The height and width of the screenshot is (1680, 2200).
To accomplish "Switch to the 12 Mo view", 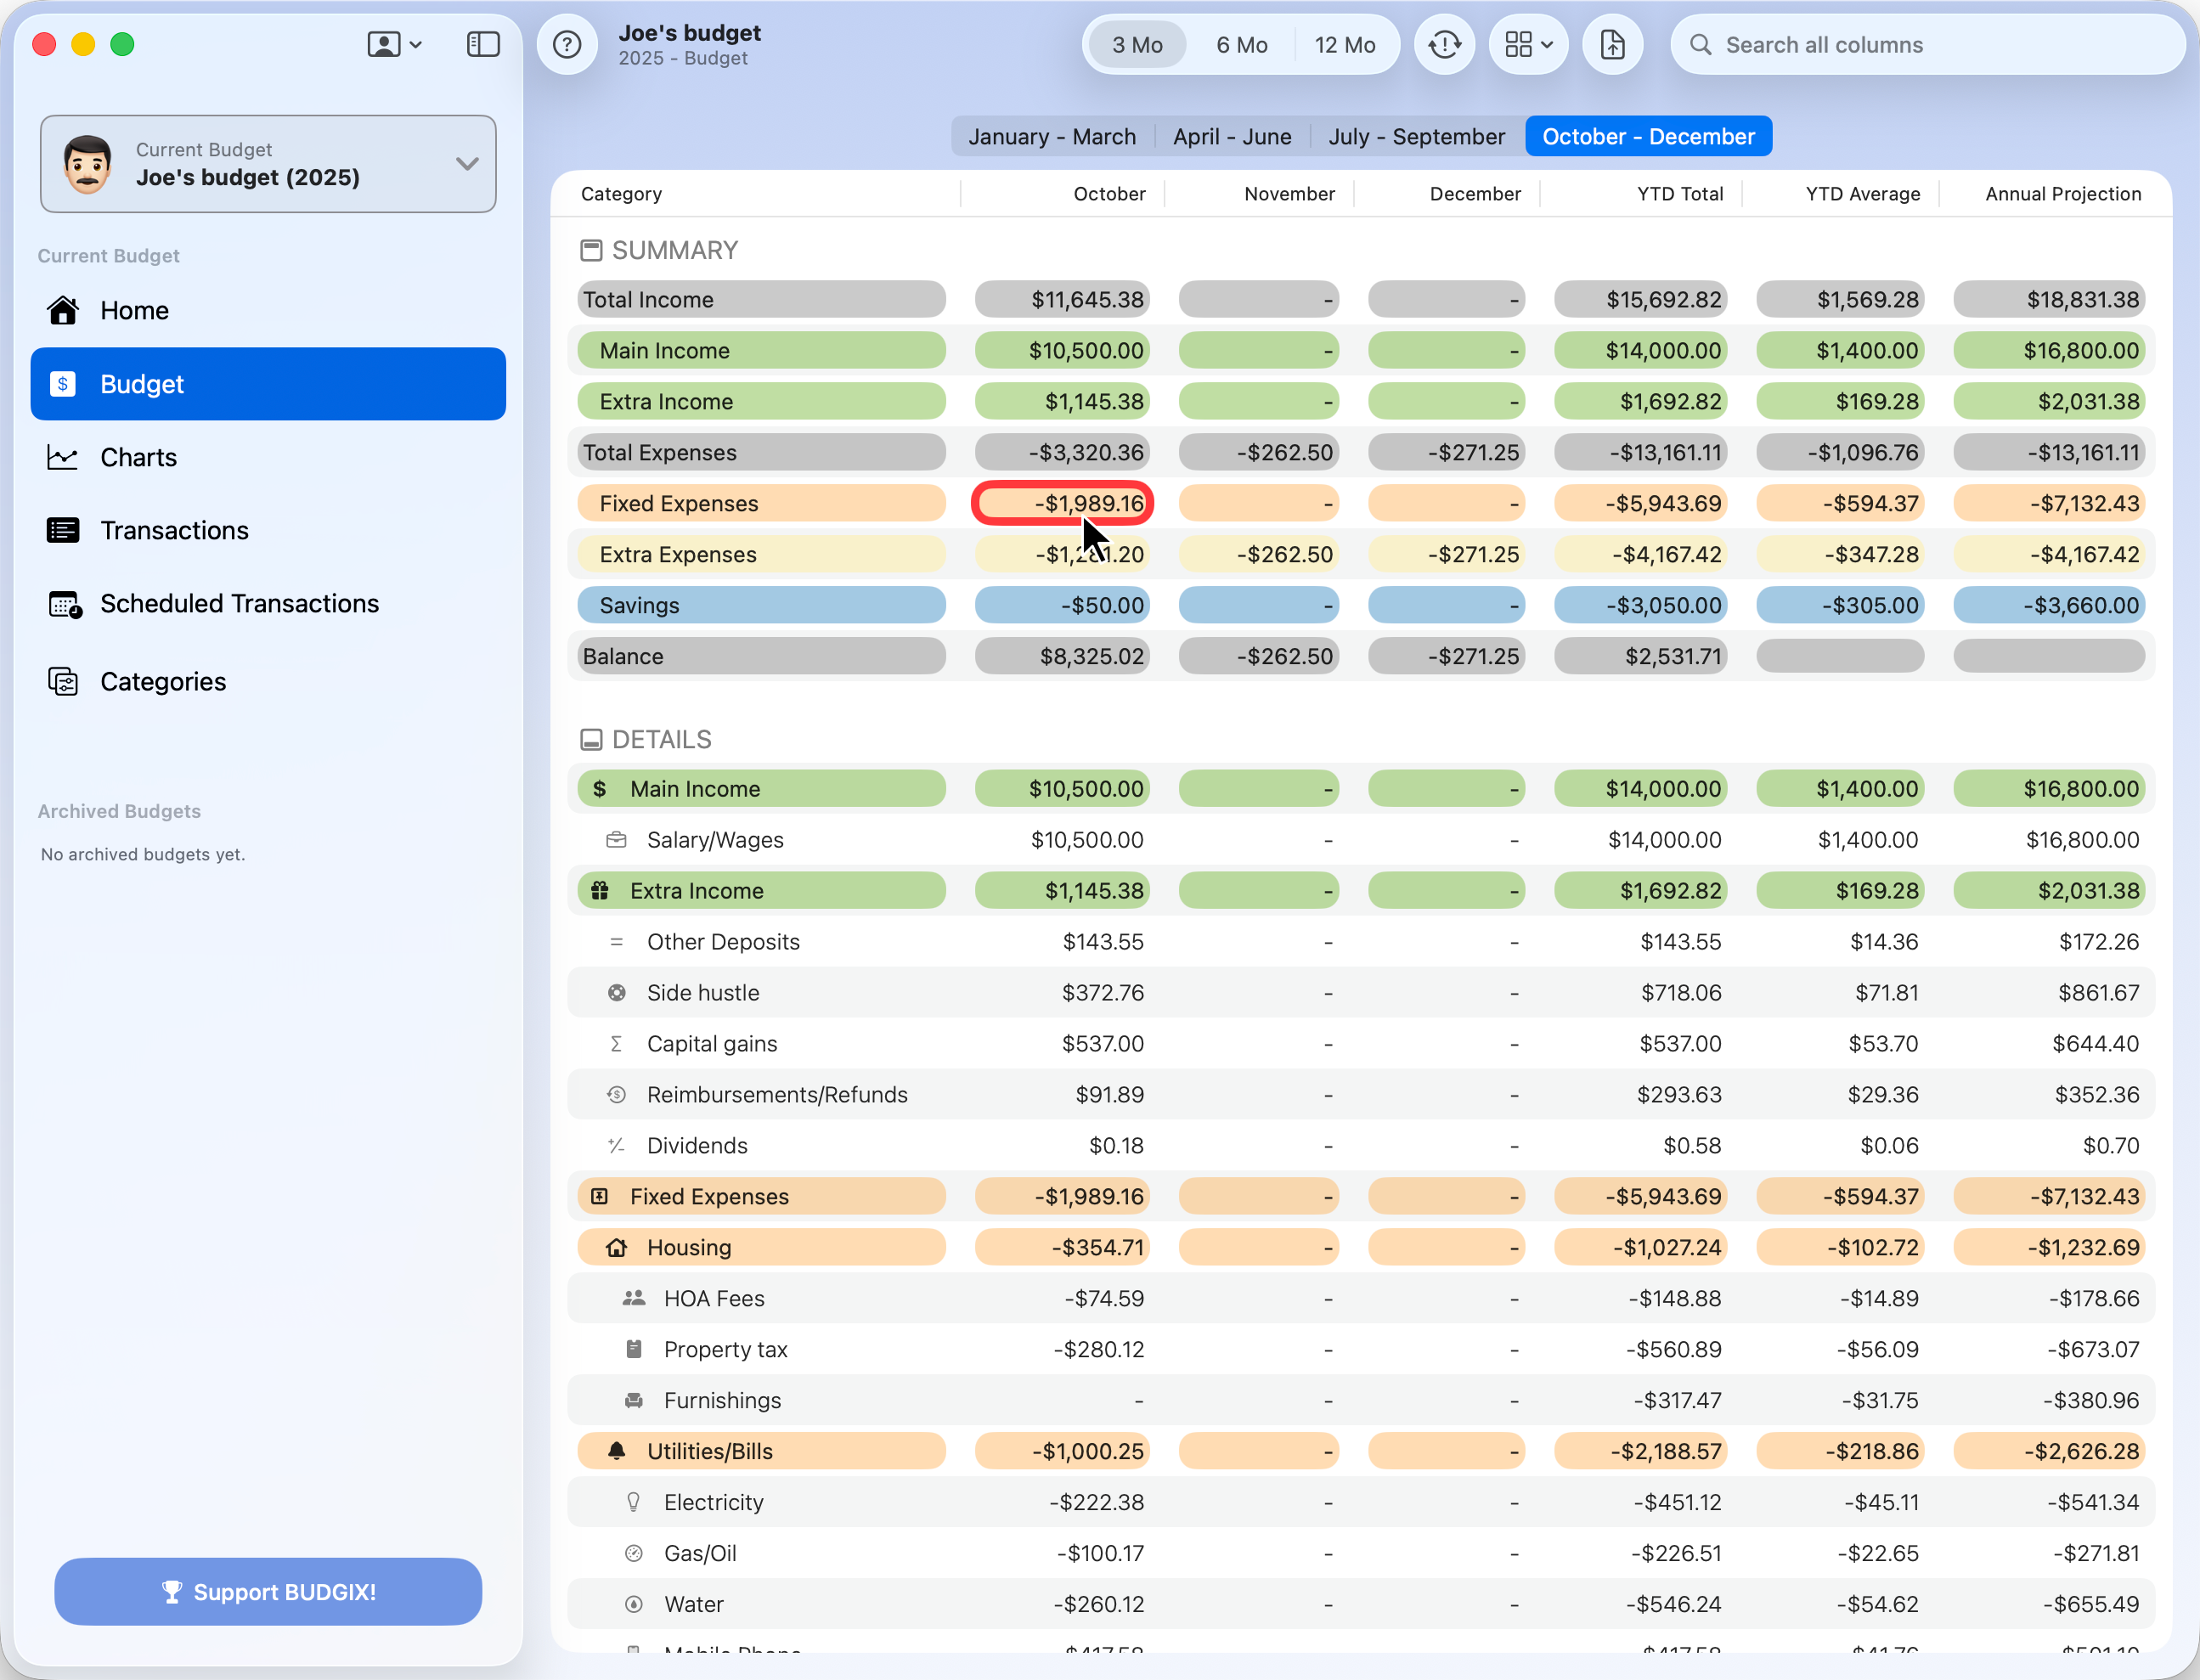I will (1346, 44).
